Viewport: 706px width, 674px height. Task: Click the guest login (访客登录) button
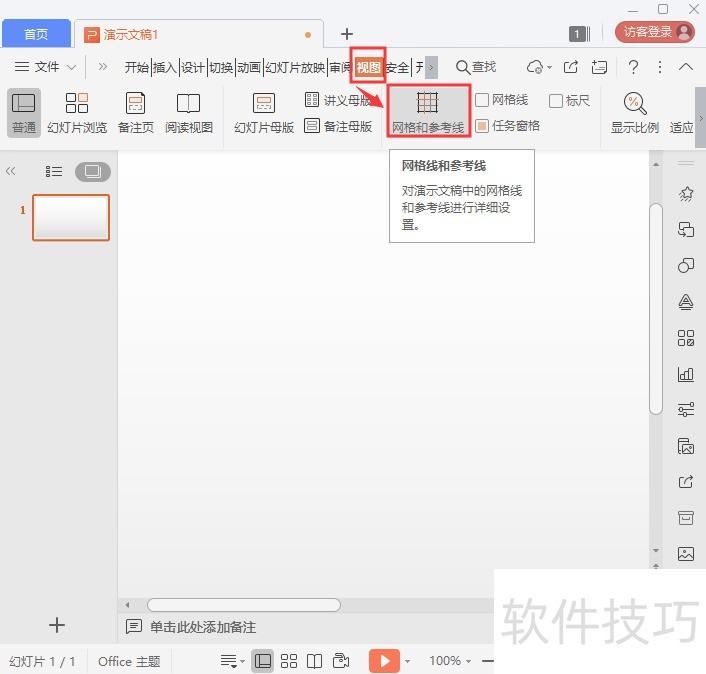tap(655, 32)
